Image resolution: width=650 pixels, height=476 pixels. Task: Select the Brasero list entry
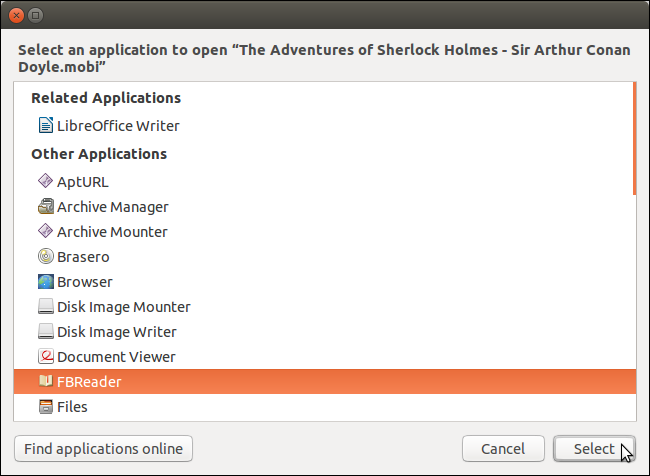pyautogui.click(x=83, y=257)
